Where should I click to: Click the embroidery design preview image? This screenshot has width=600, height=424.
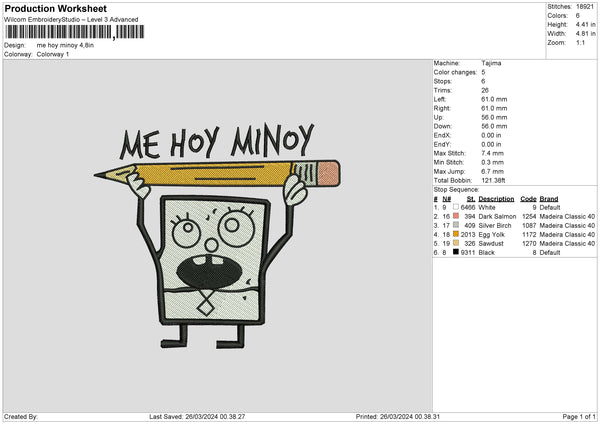pyautogui.click(x=217, y=235)
